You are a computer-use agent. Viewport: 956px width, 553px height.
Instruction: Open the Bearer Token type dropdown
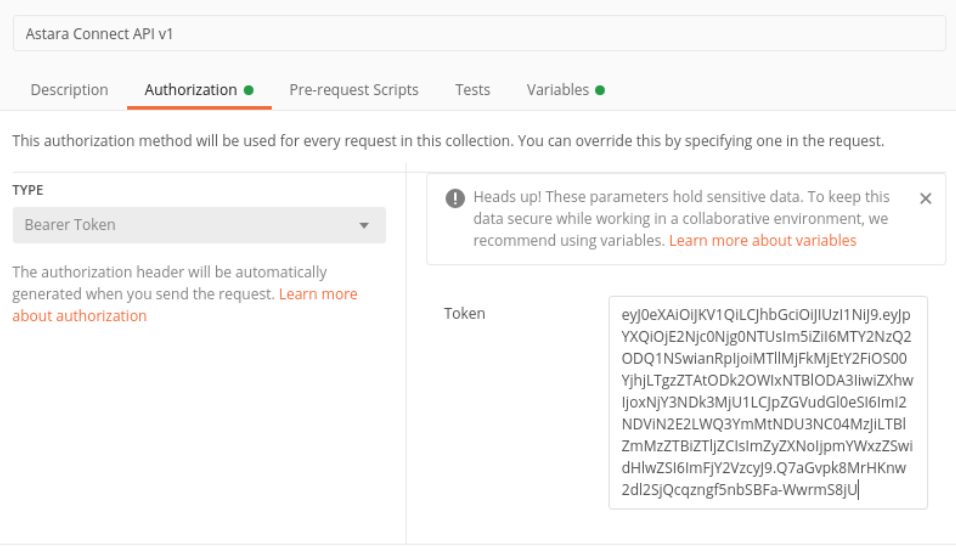[198, 225]
